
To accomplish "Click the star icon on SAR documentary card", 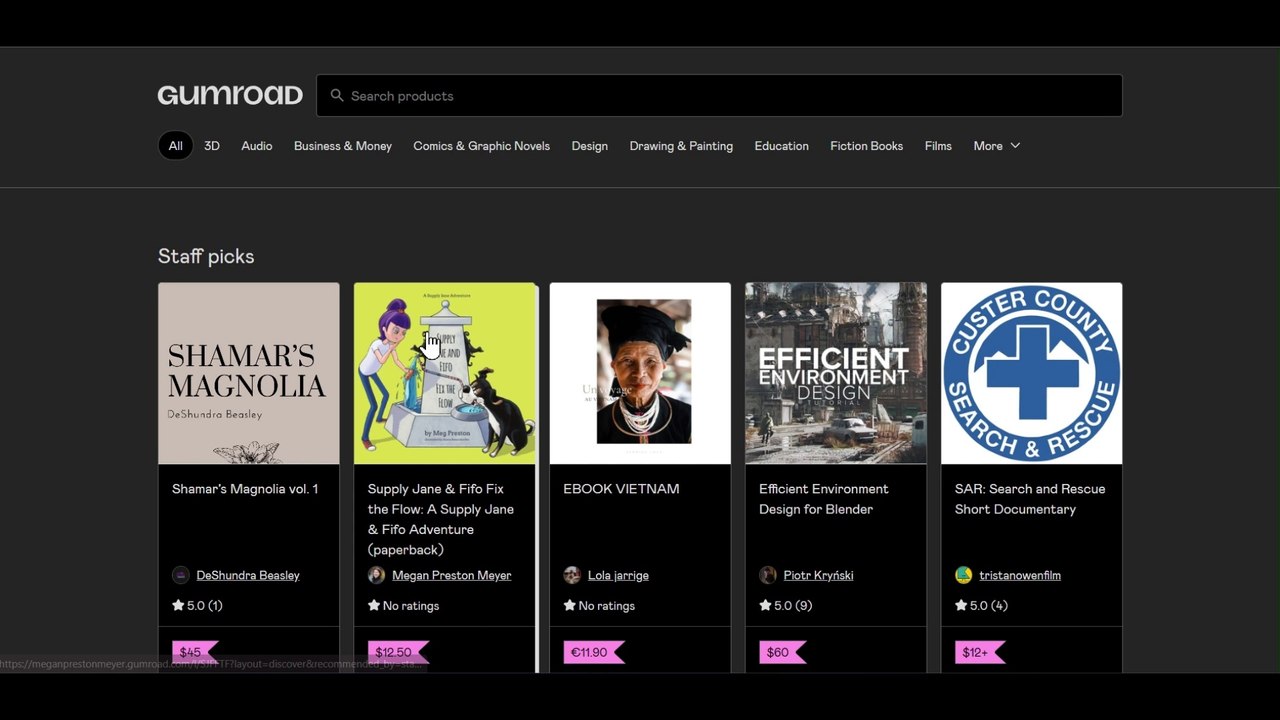I will click(961, 605).
